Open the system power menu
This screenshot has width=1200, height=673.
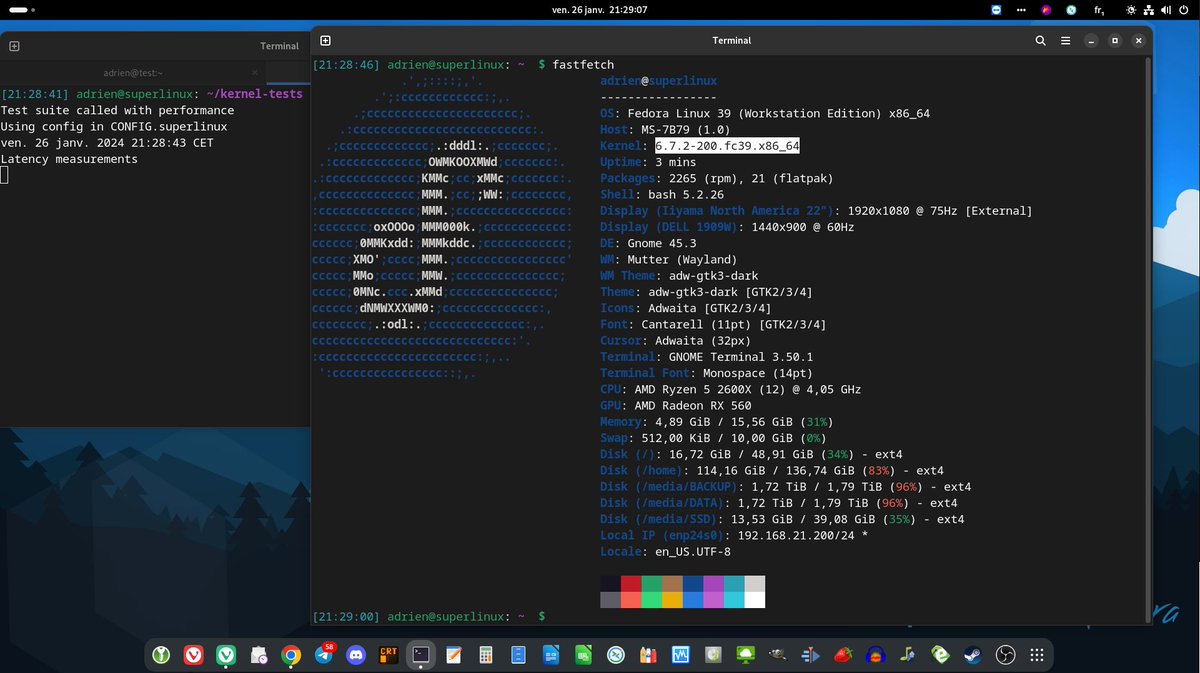point(1184,11)
